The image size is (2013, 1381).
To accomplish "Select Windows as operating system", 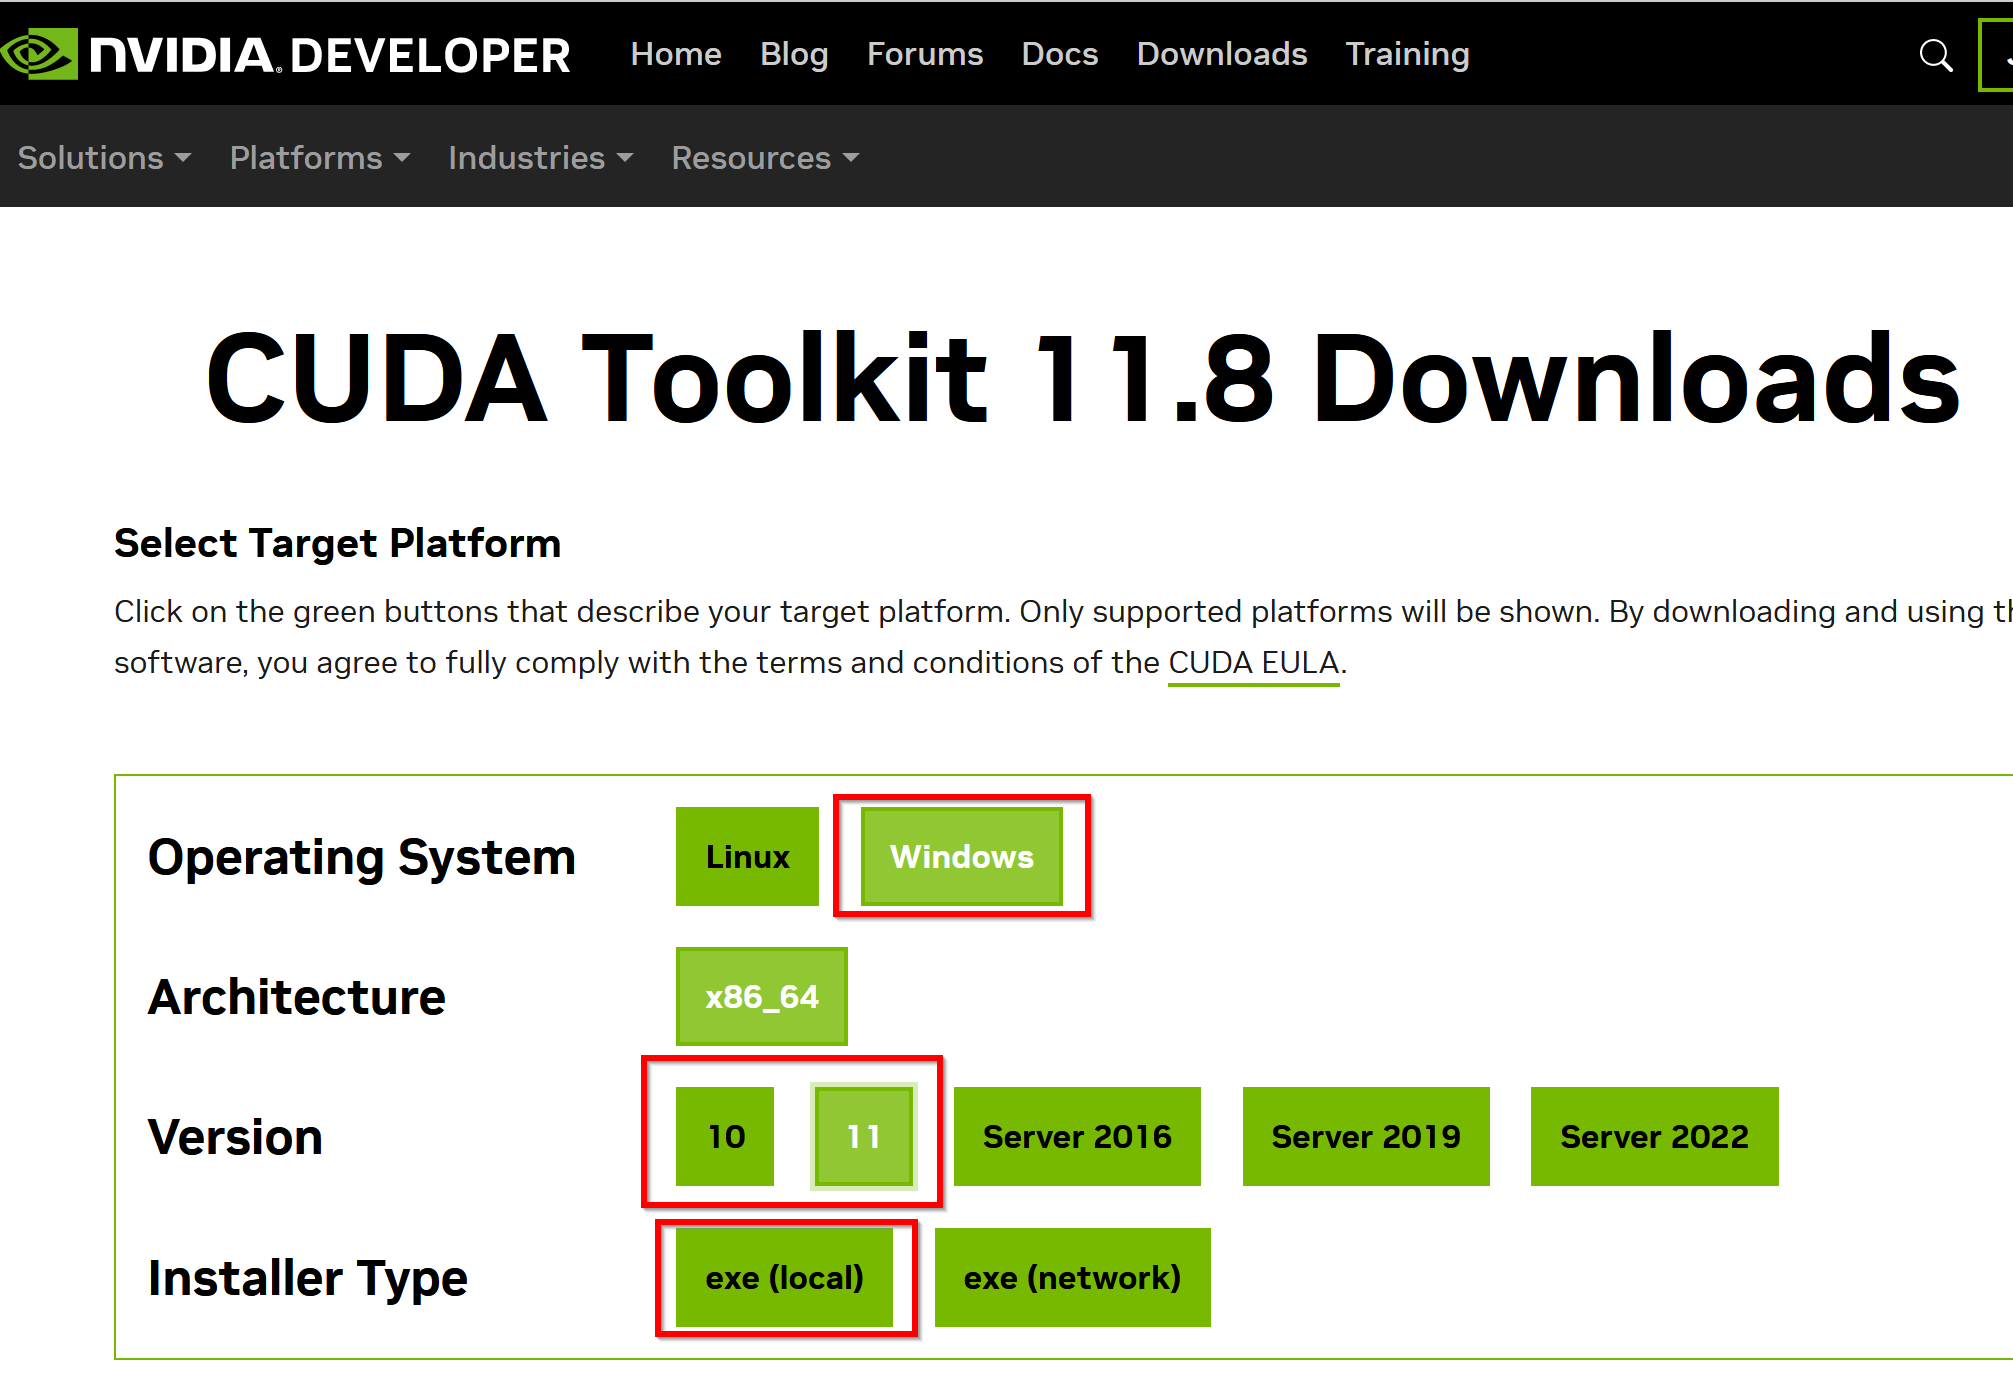I will (x=962, y=856).
